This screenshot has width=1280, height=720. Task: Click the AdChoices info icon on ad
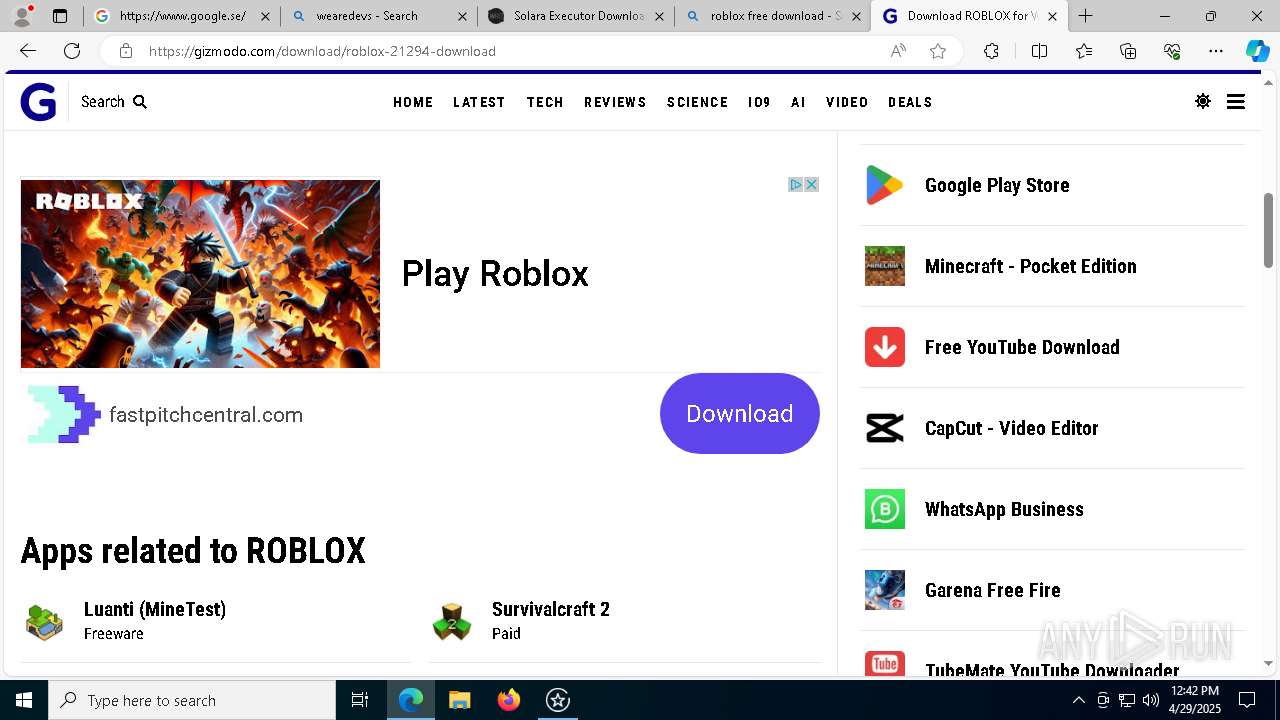796,184
